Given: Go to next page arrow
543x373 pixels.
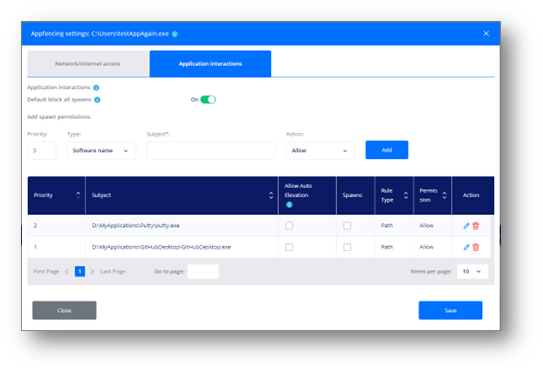Looking at the screenshot, I should pyautogui.click(x=92, y=272).
